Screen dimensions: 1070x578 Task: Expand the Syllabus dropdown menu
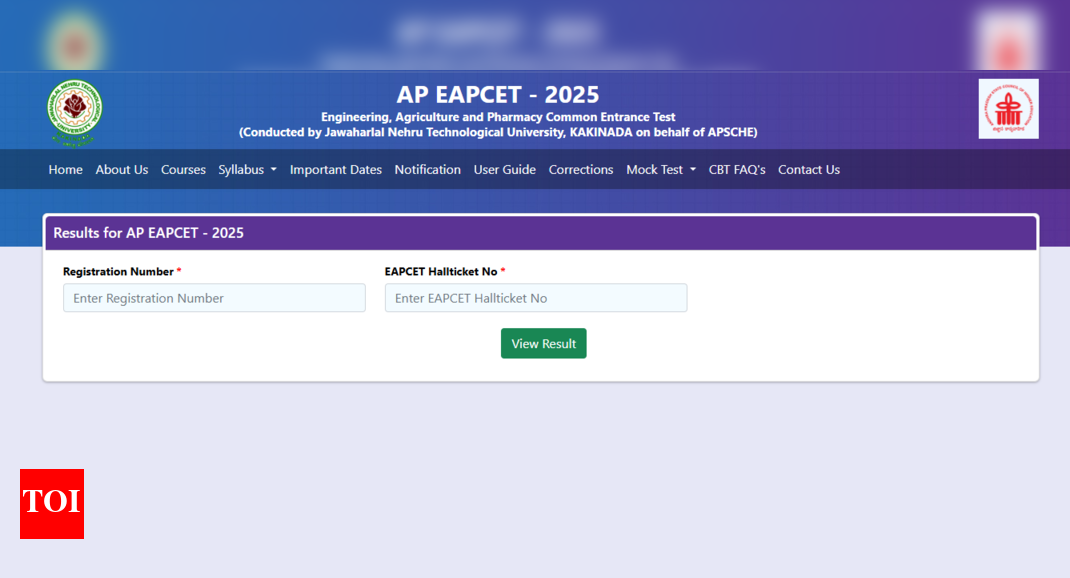tap(247, 170)
